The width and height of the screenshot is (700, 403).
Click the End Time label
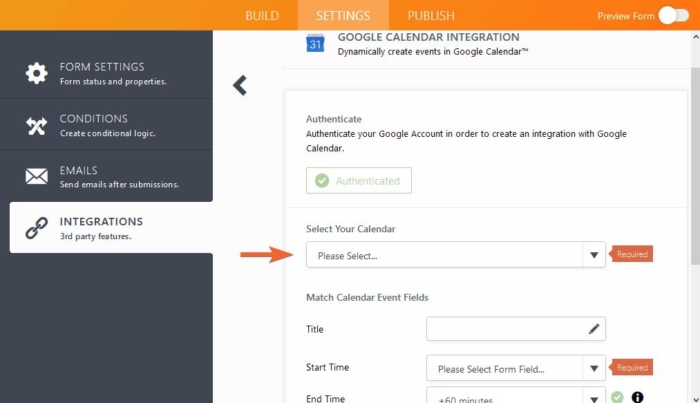(325, 398)
